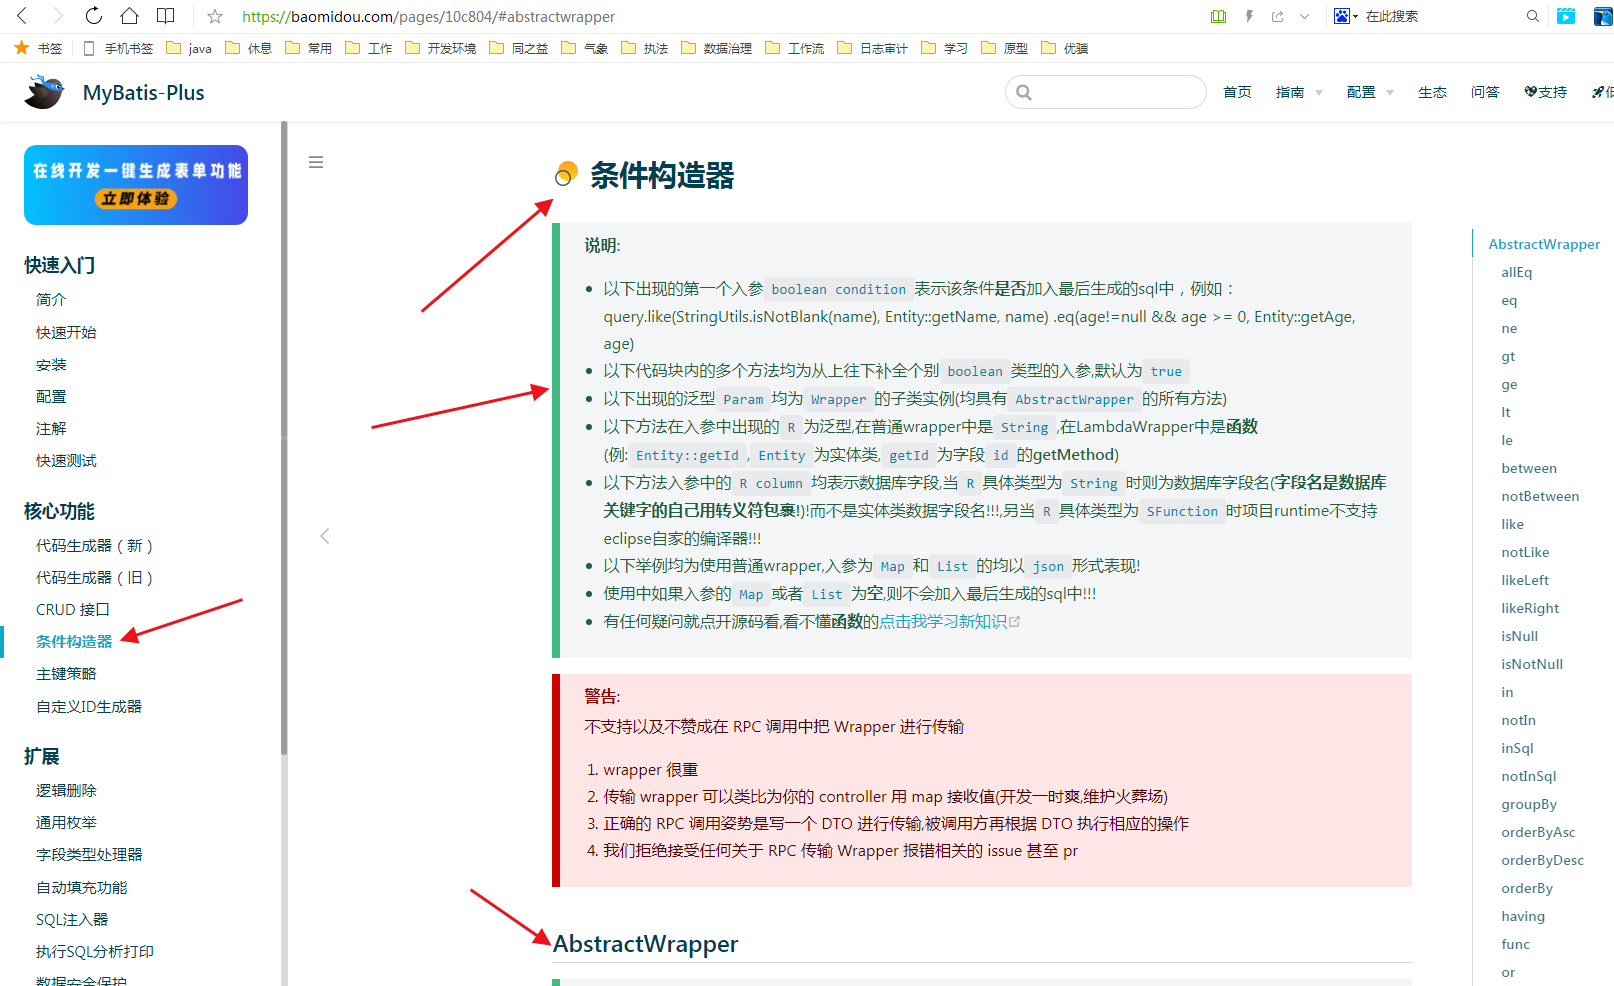Open the 优骥 bookmark folder
The image size is (1614, 986).
coord(1065,48)
